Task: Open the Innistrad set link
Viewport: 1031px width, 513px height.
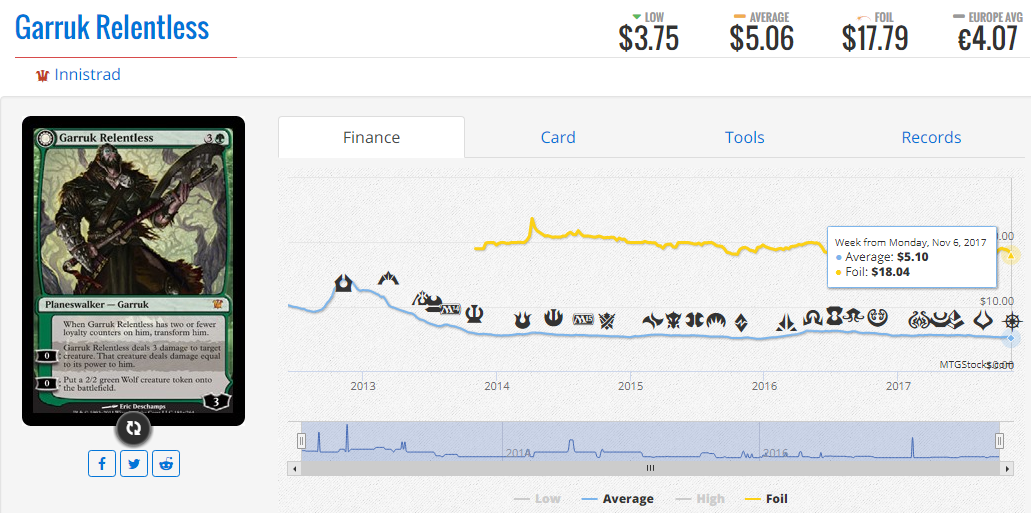Action: coord(87,75)
